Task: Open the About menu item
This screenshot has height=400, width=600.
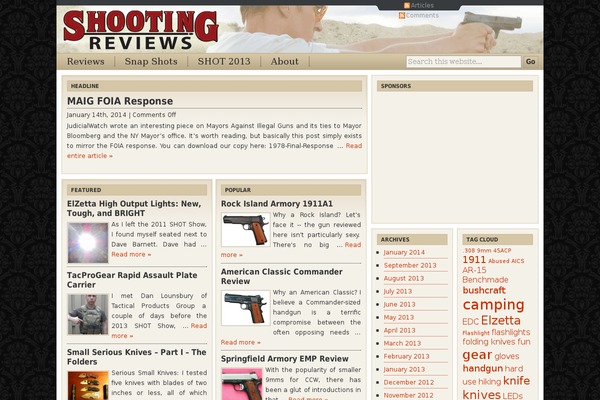Action: pos(285,61)
